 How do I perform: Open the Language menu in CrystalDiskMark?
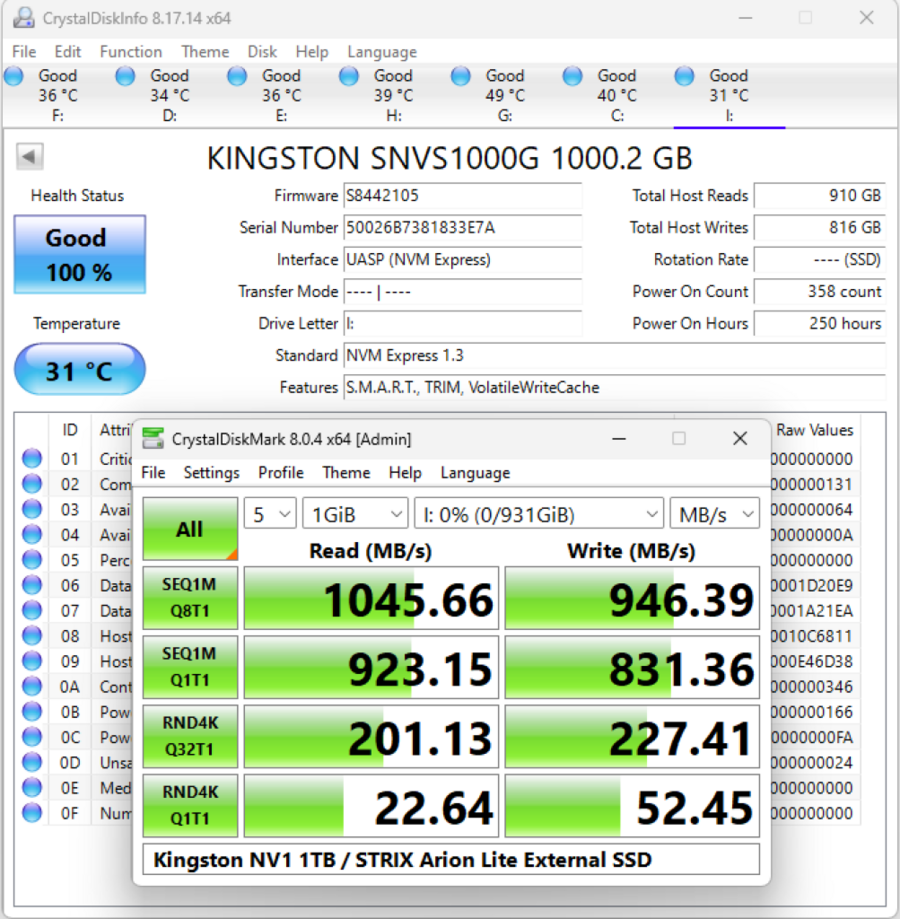(475, 472)
